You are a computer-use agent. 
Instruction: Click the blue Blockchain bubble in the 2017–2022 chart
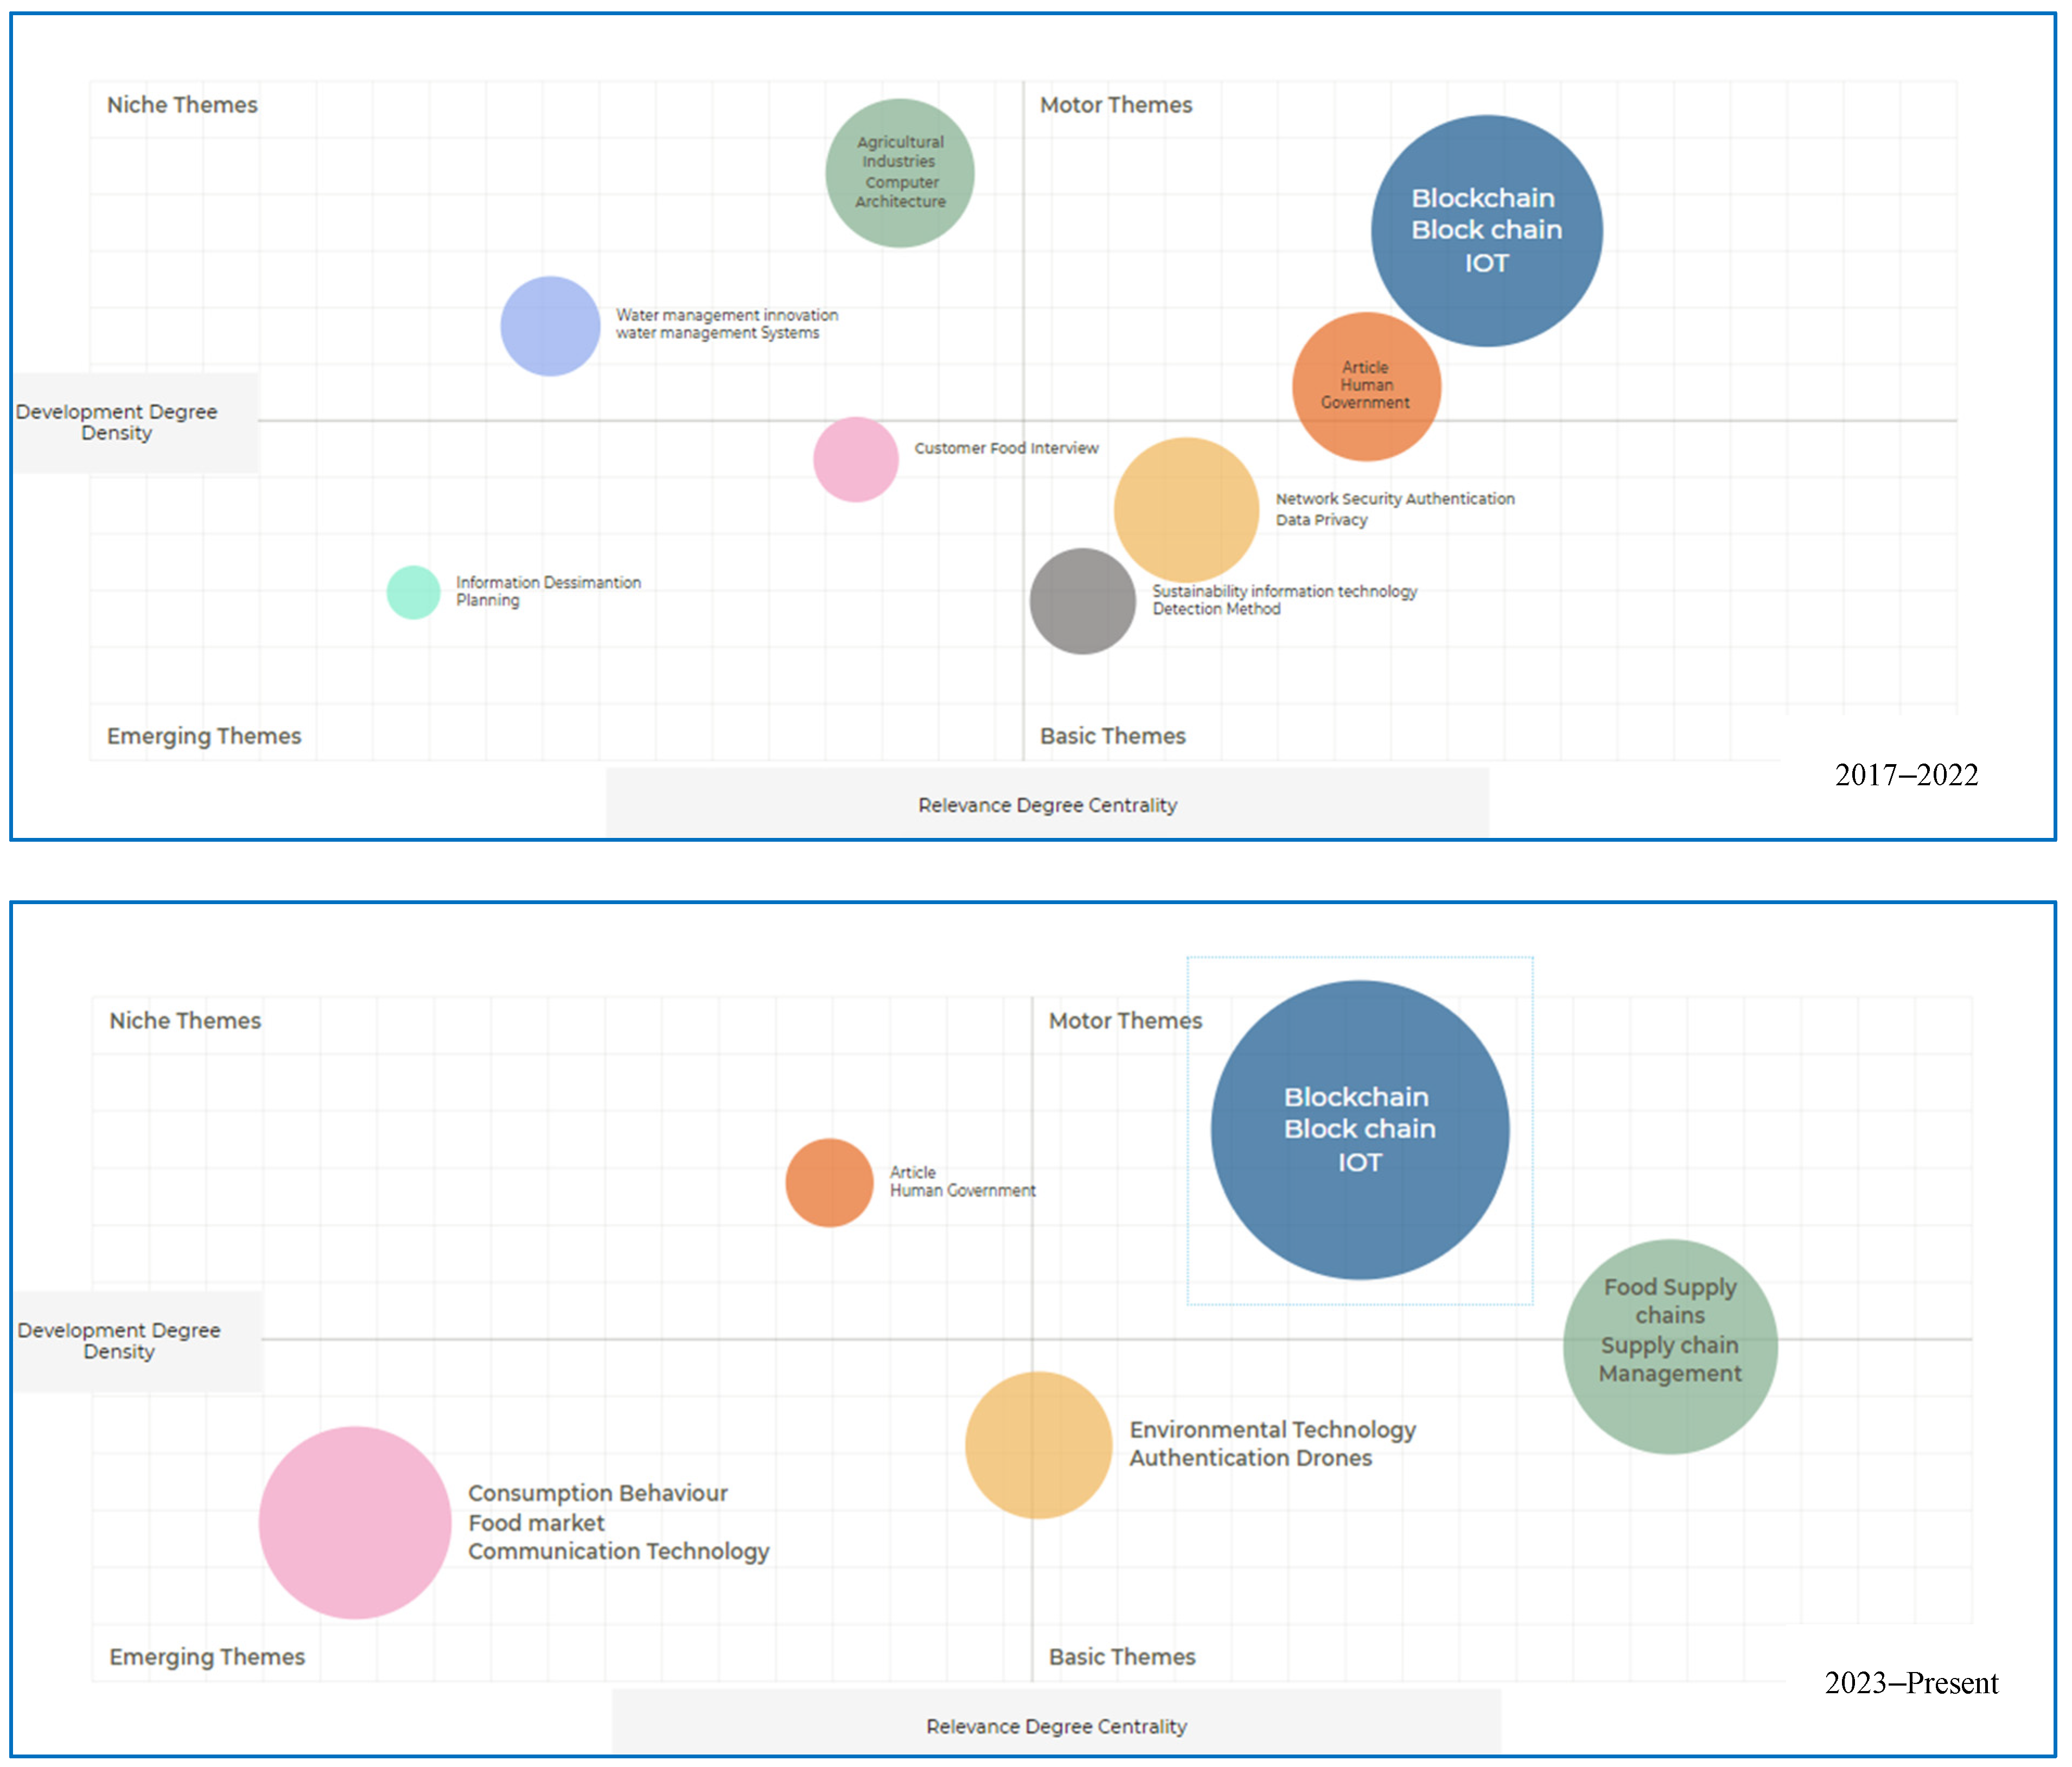(1486, 231)
